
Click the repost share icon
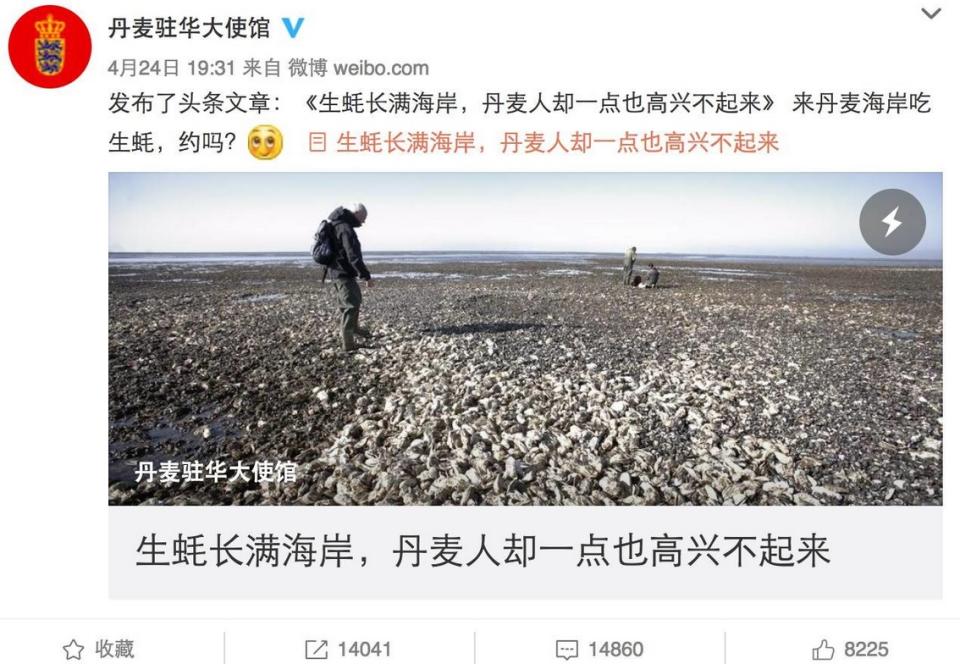coord(316,649)
